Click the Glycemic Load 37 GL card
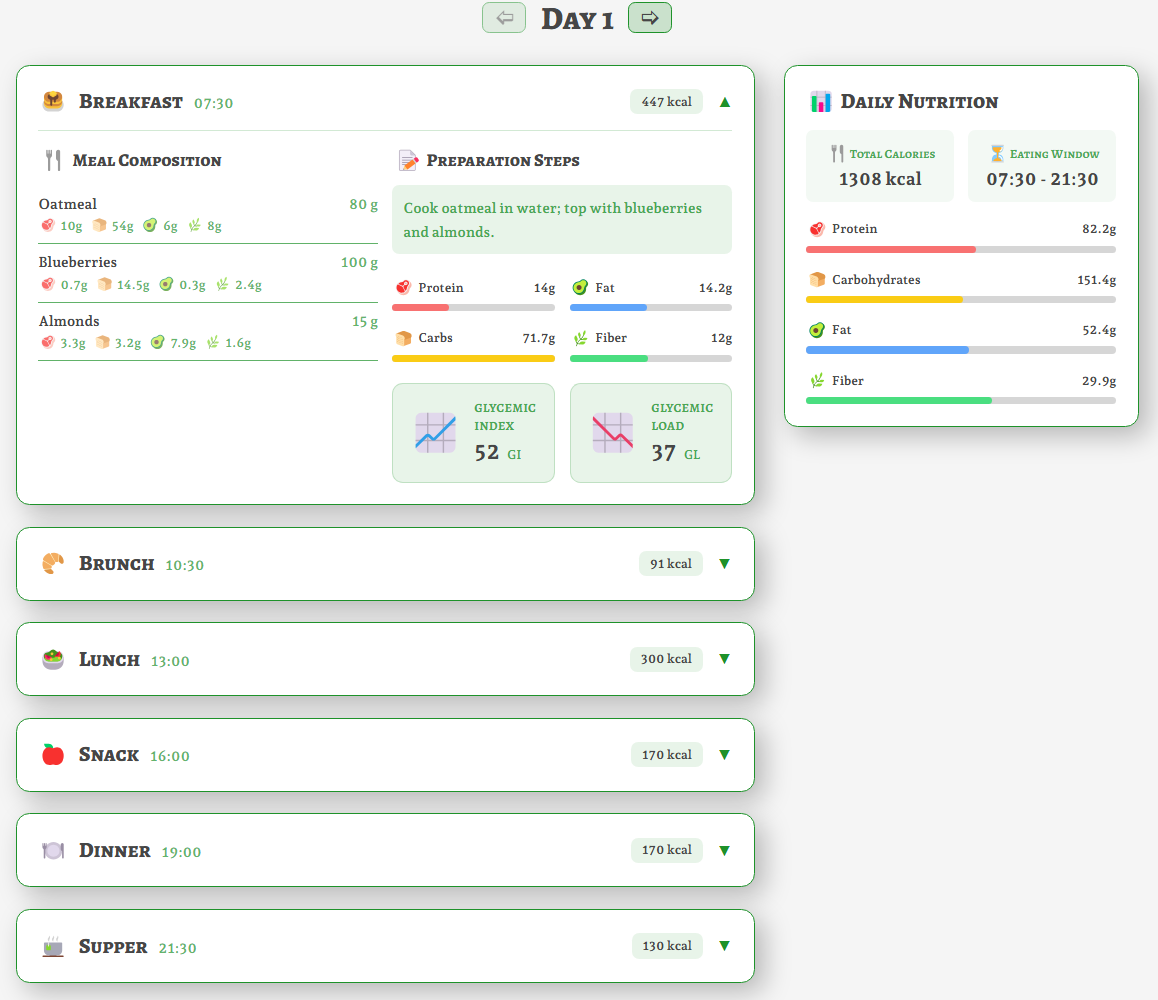The height and width of the screenshot is (1000, 1158). [x=651, y=433]
